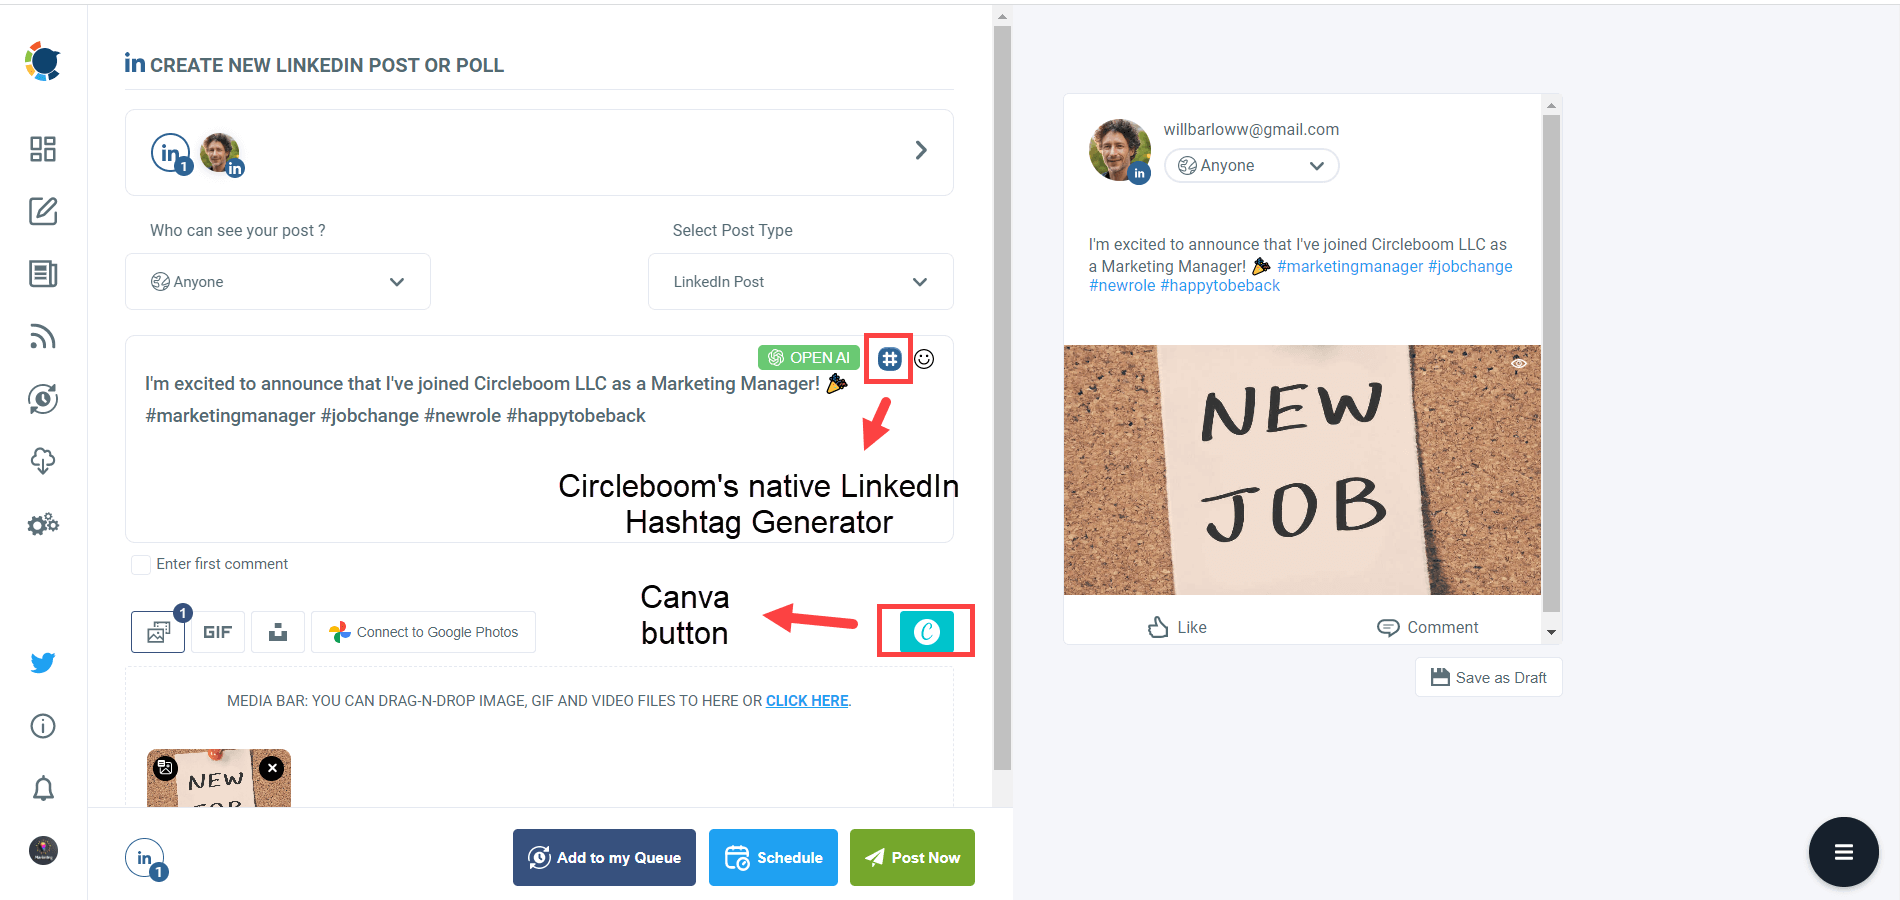Expand the Select Post Type dropdown
The image size is (1900, 900).
(799, 281)
